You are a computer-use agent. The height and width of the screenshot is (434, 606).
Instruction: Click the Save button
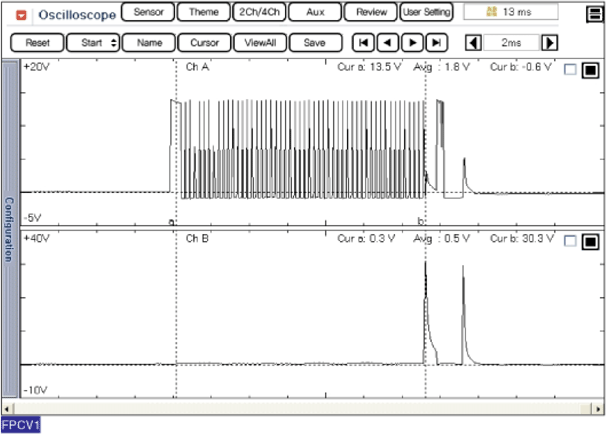click(314, 43)
